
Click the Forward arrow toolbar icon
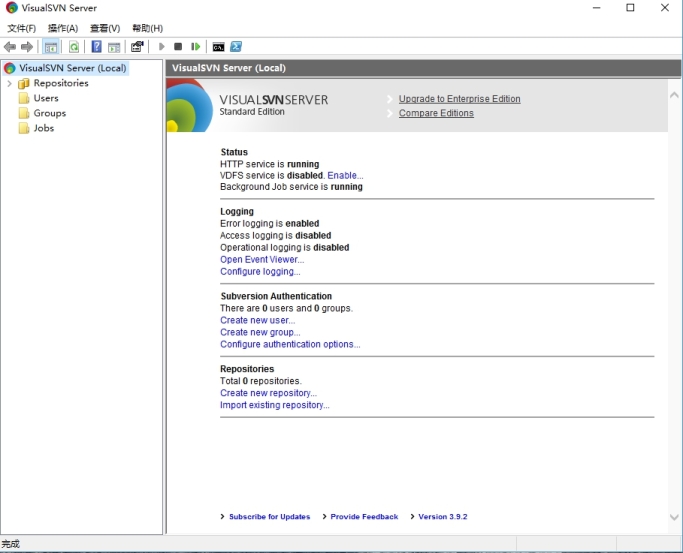coord(27,47)
